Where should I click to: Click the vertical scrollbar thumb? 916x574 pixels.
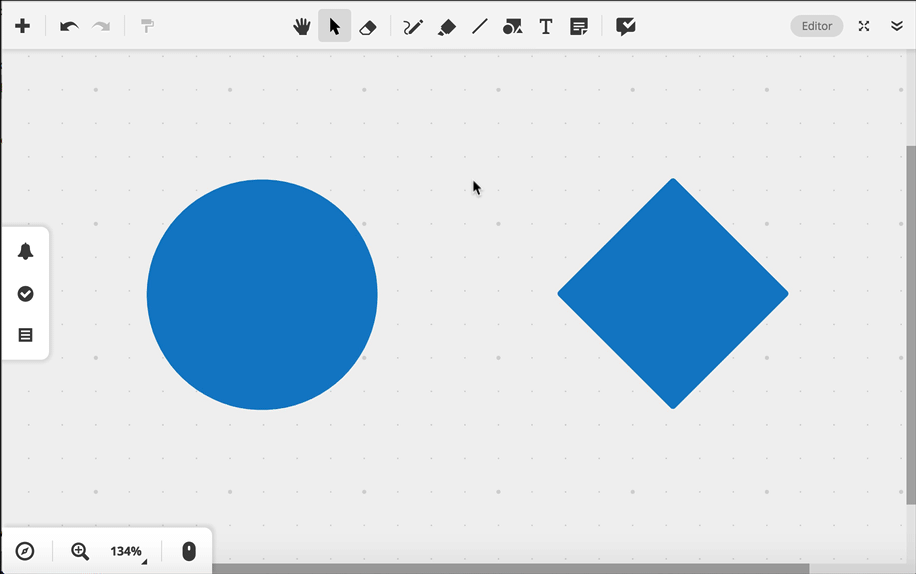[x=911, y=325]
